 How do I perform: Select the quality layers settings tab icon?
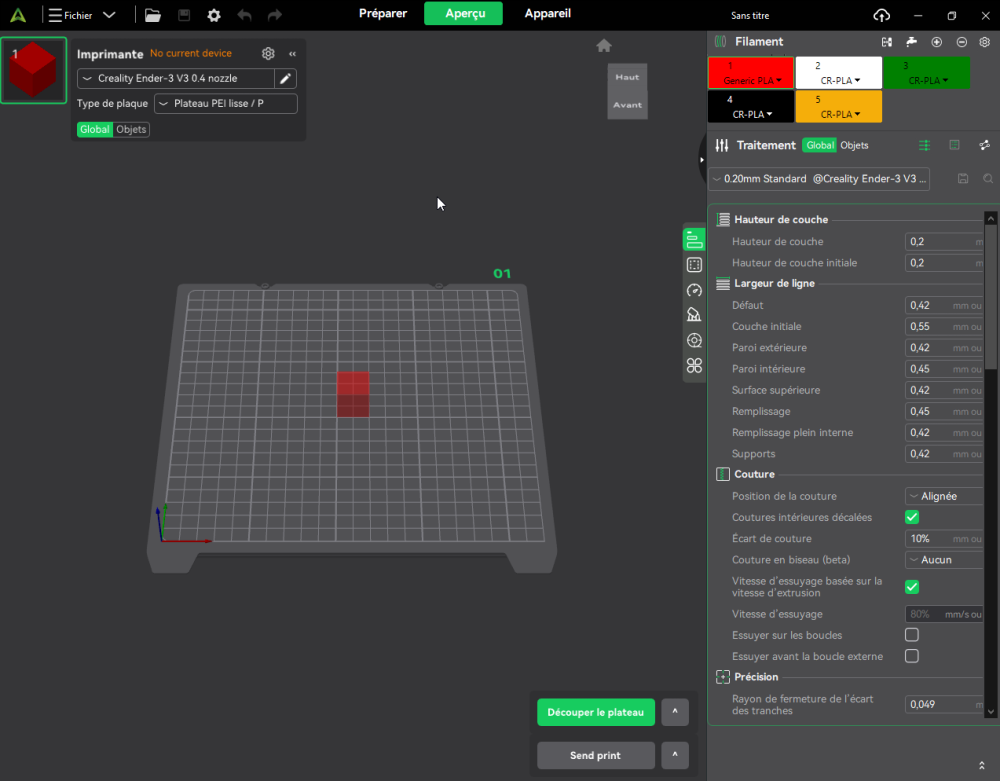click(x=694, y=240)
